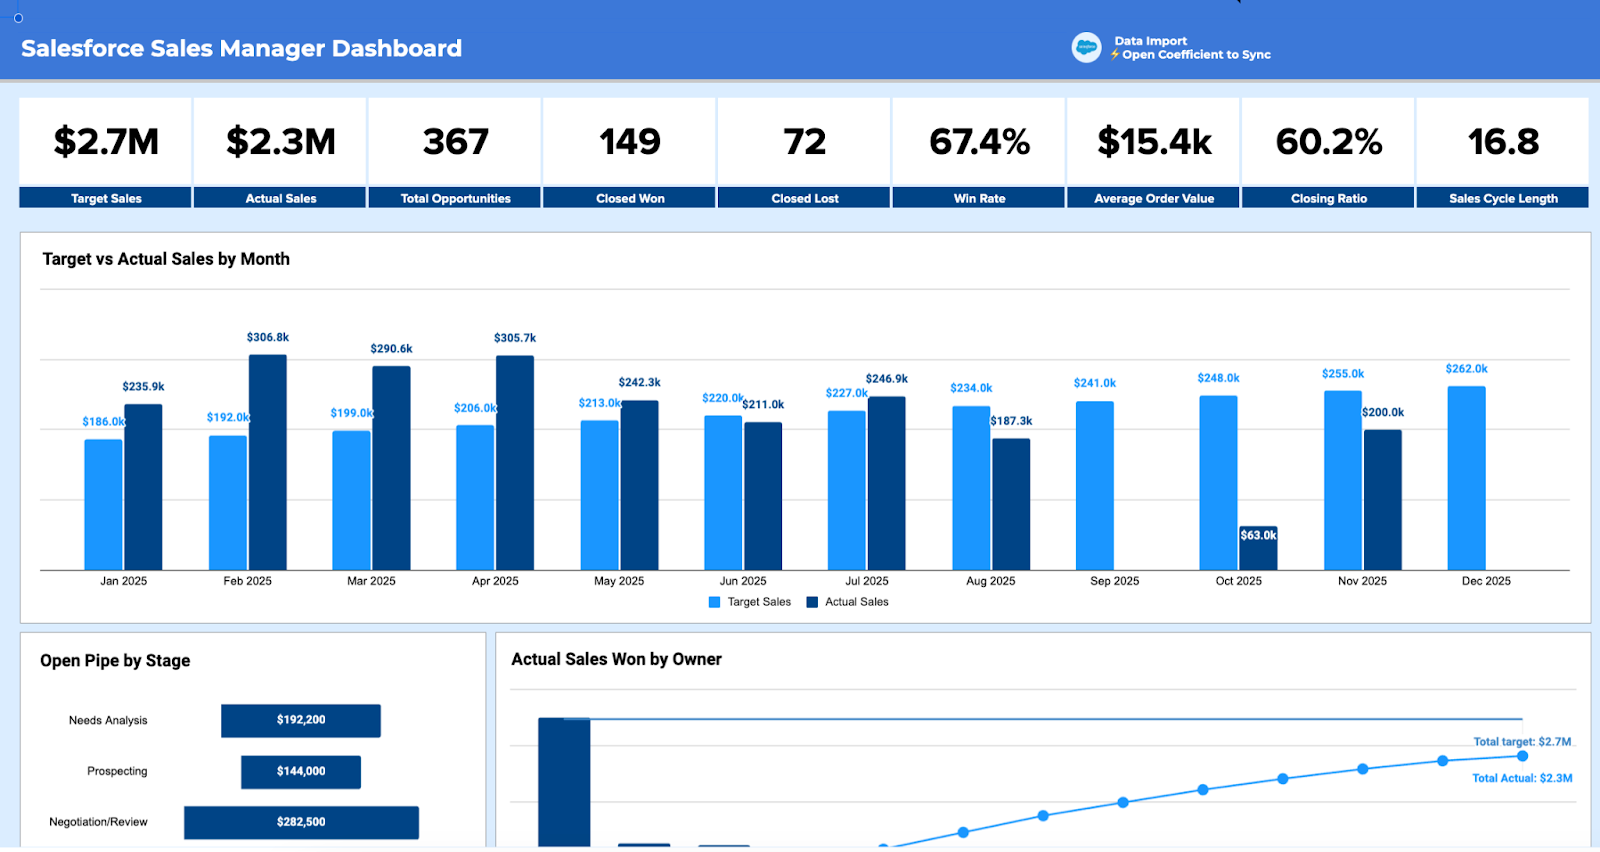This screenshot has height=852, width=1600.
Task: Click the $15.4k Average Order Value figure
Action: (x=1154, y=142)
